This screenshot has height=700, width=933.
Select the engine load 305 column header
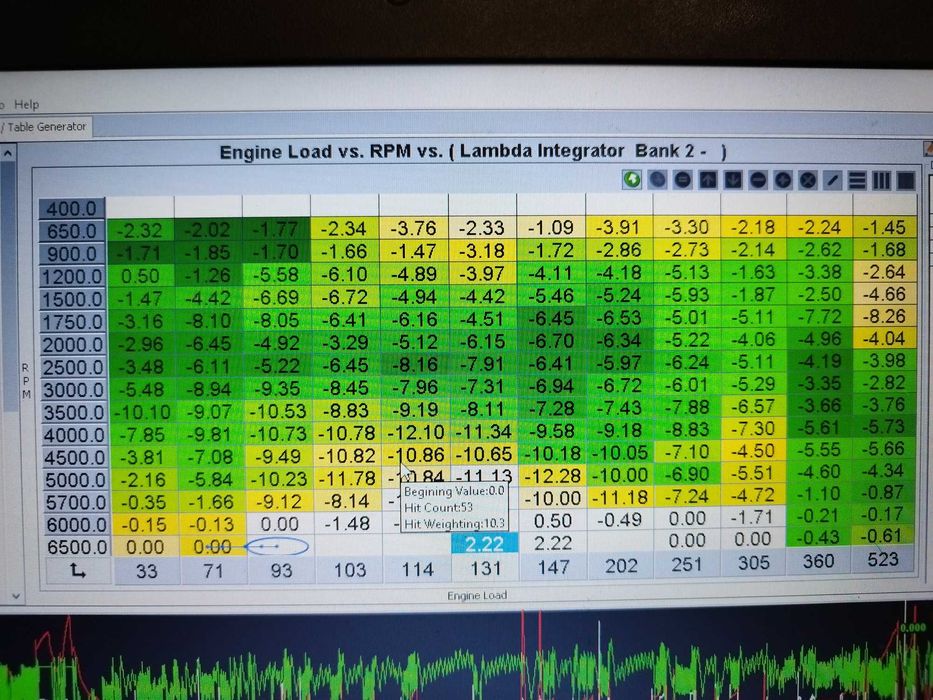click(x=753, y=562)
